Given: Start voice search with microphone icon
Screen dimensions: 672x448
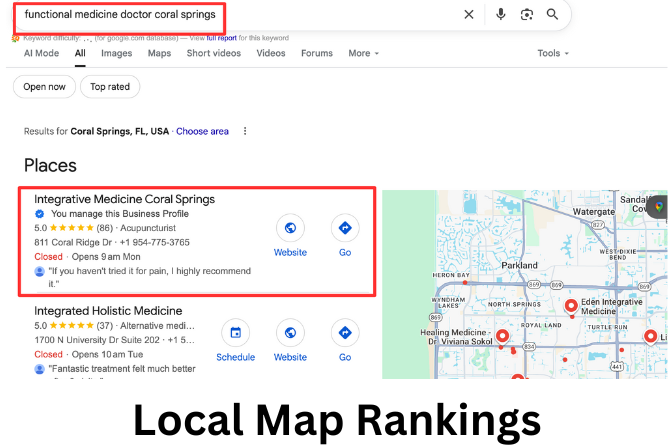Looking at the screenshot, I should [x=500, y=14].
